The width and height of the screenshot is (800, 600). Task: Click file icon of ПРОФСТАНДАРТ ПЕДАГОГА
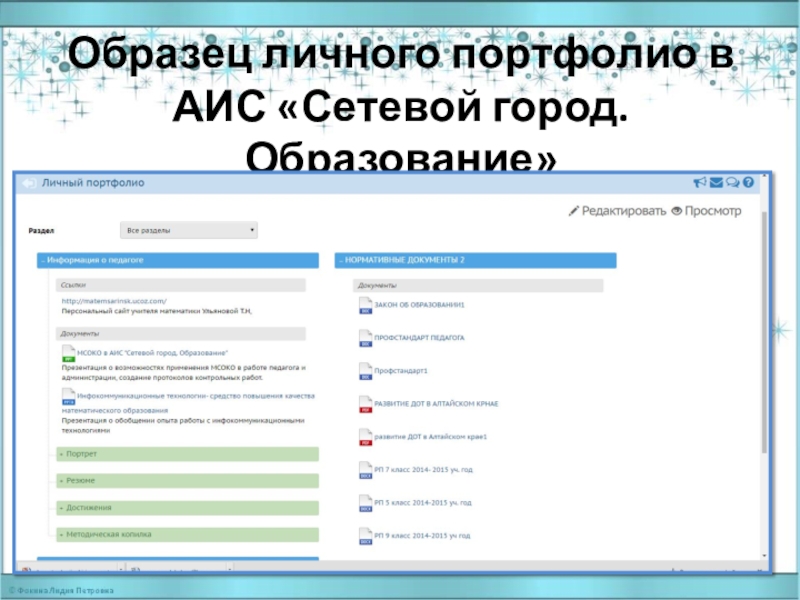(x=365, y=338)
